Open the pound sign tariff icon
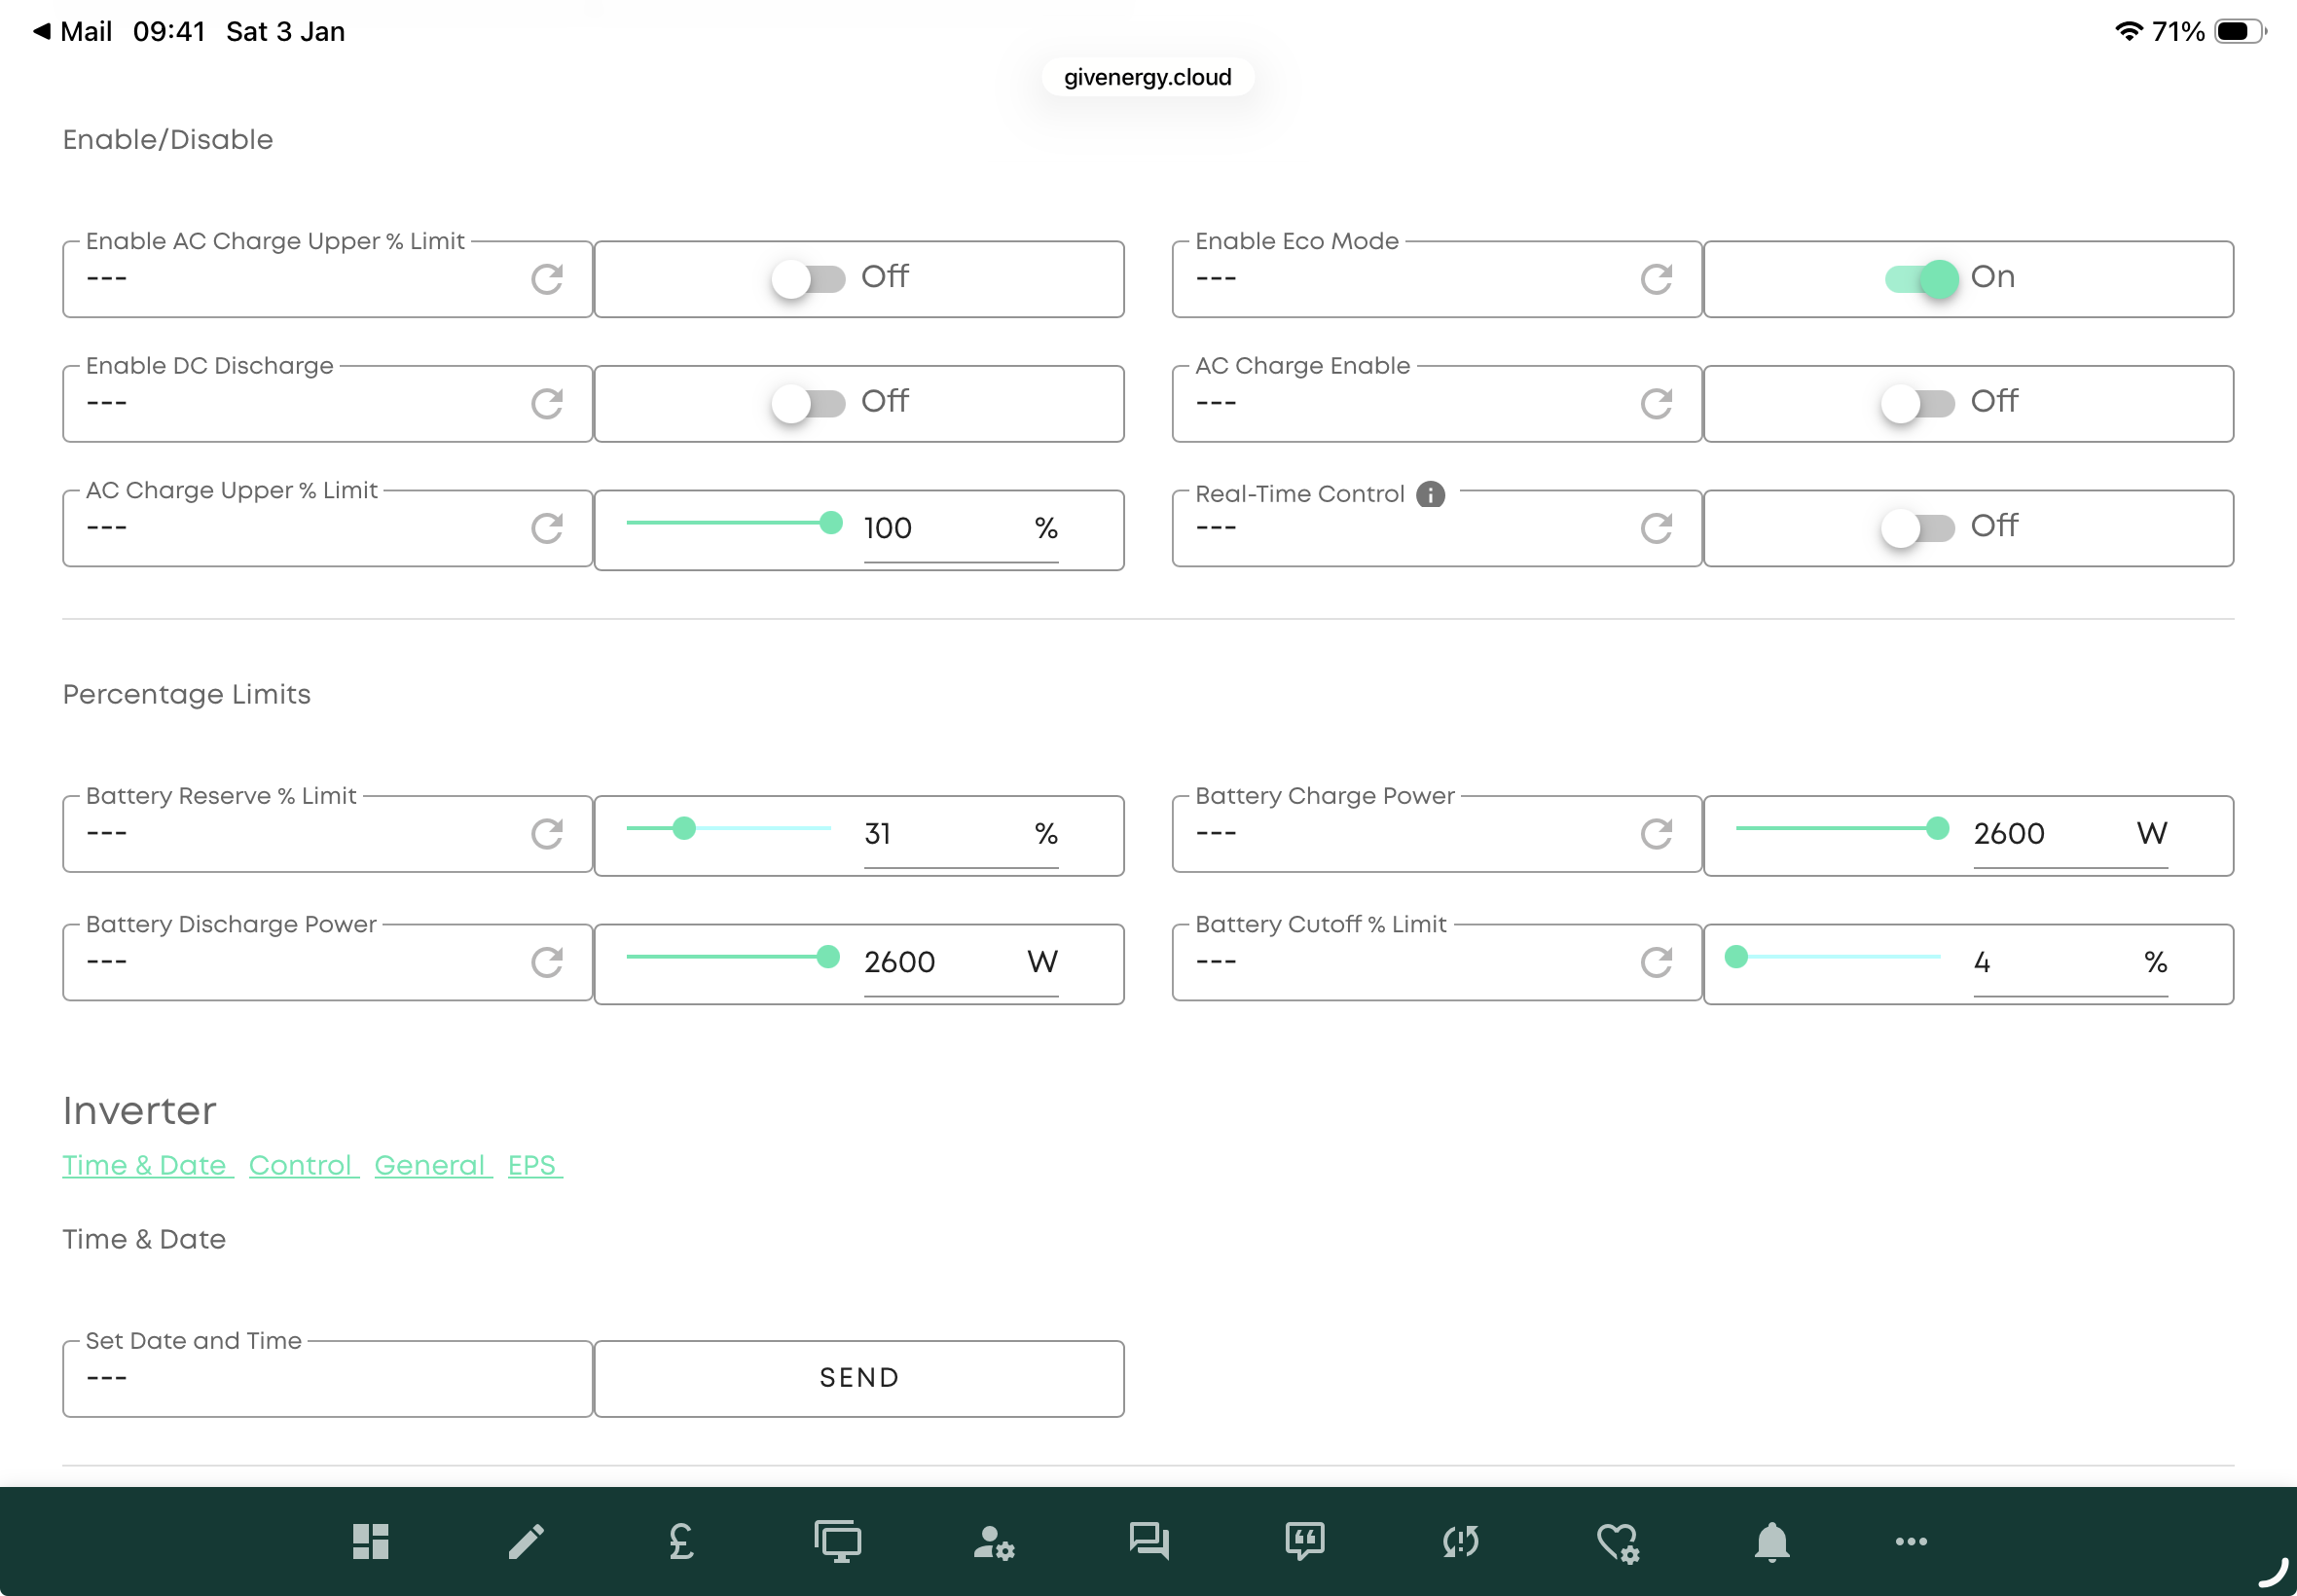The height and width of the screenshot is (1596, 2297). point(681,1541)
